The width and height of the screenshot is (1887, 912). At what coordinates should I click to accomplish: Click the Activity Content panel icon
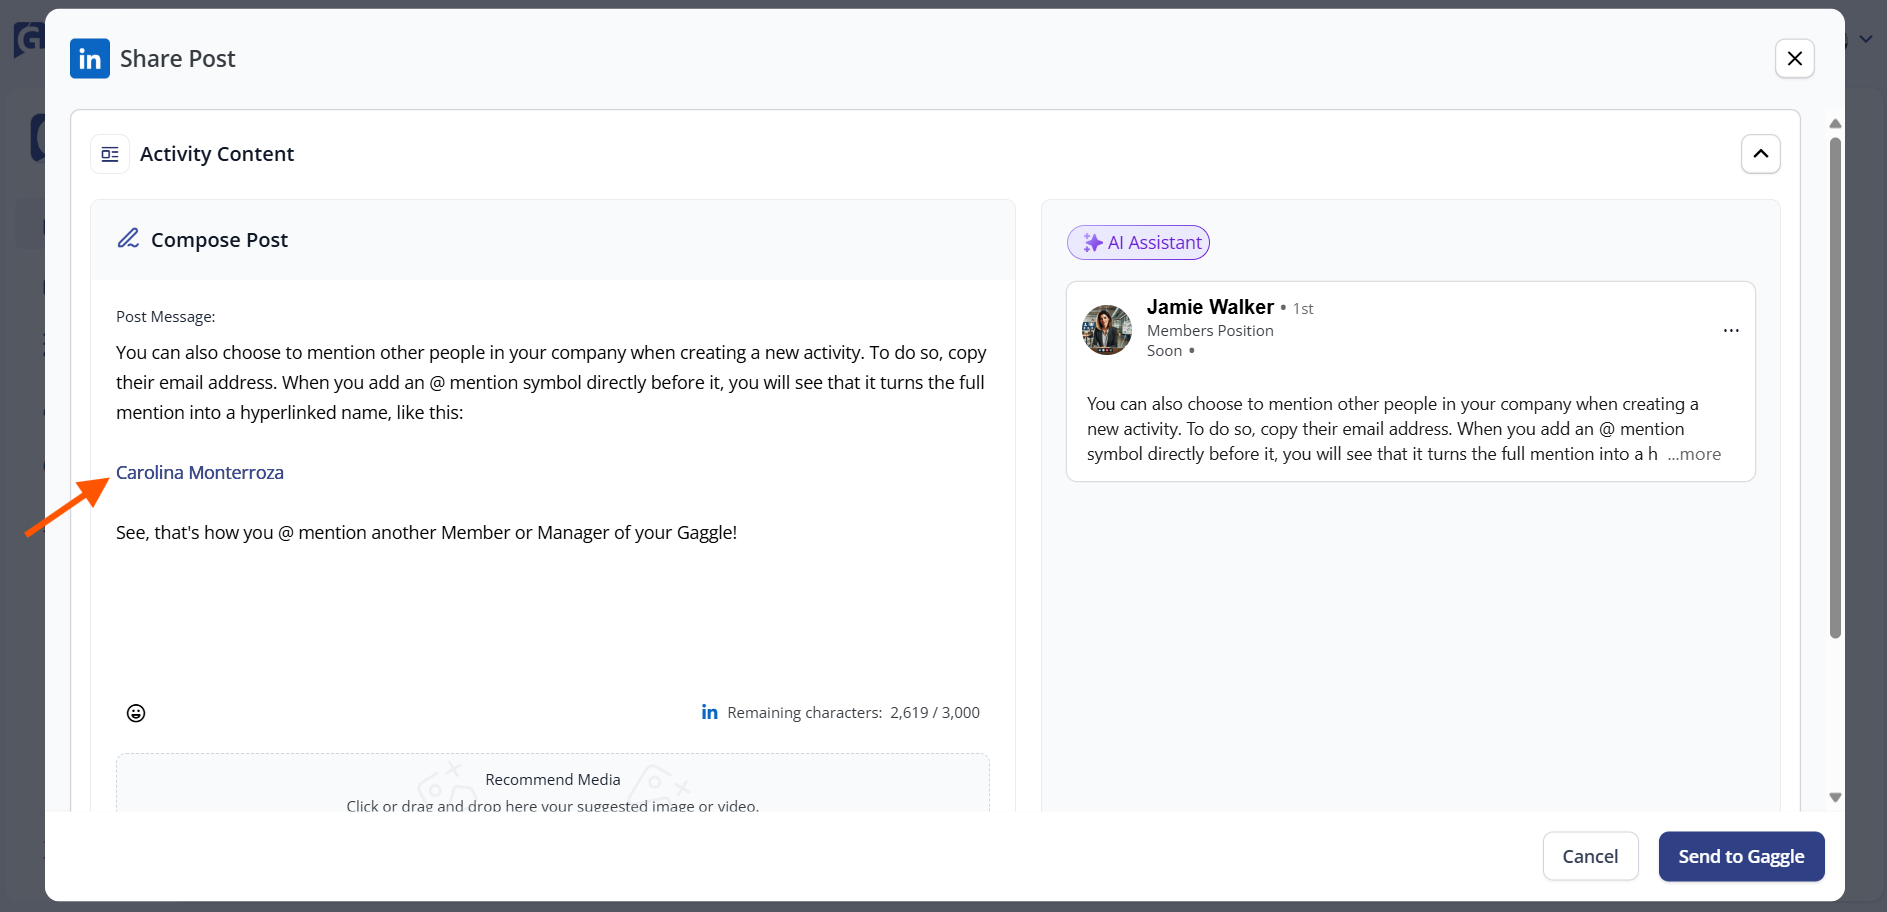pos(110,153)
